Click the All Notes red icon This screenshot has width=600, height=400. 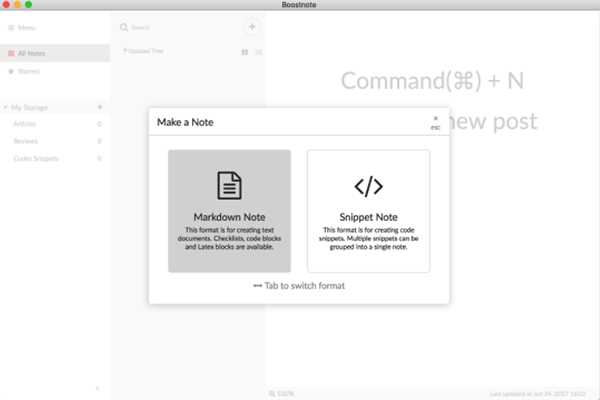point(11,53)
